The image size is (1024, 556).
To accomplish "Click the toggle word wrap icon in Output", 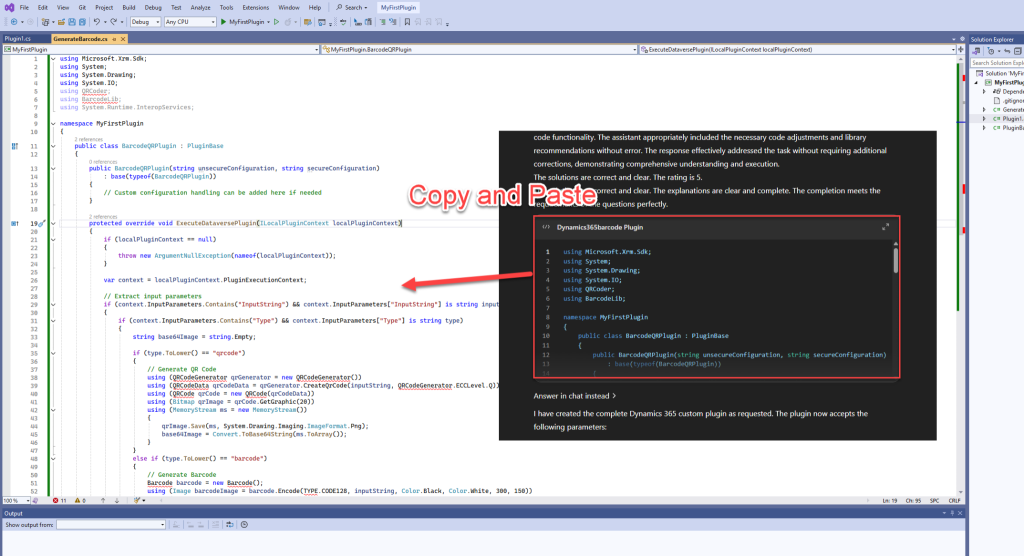I will 229,525.
